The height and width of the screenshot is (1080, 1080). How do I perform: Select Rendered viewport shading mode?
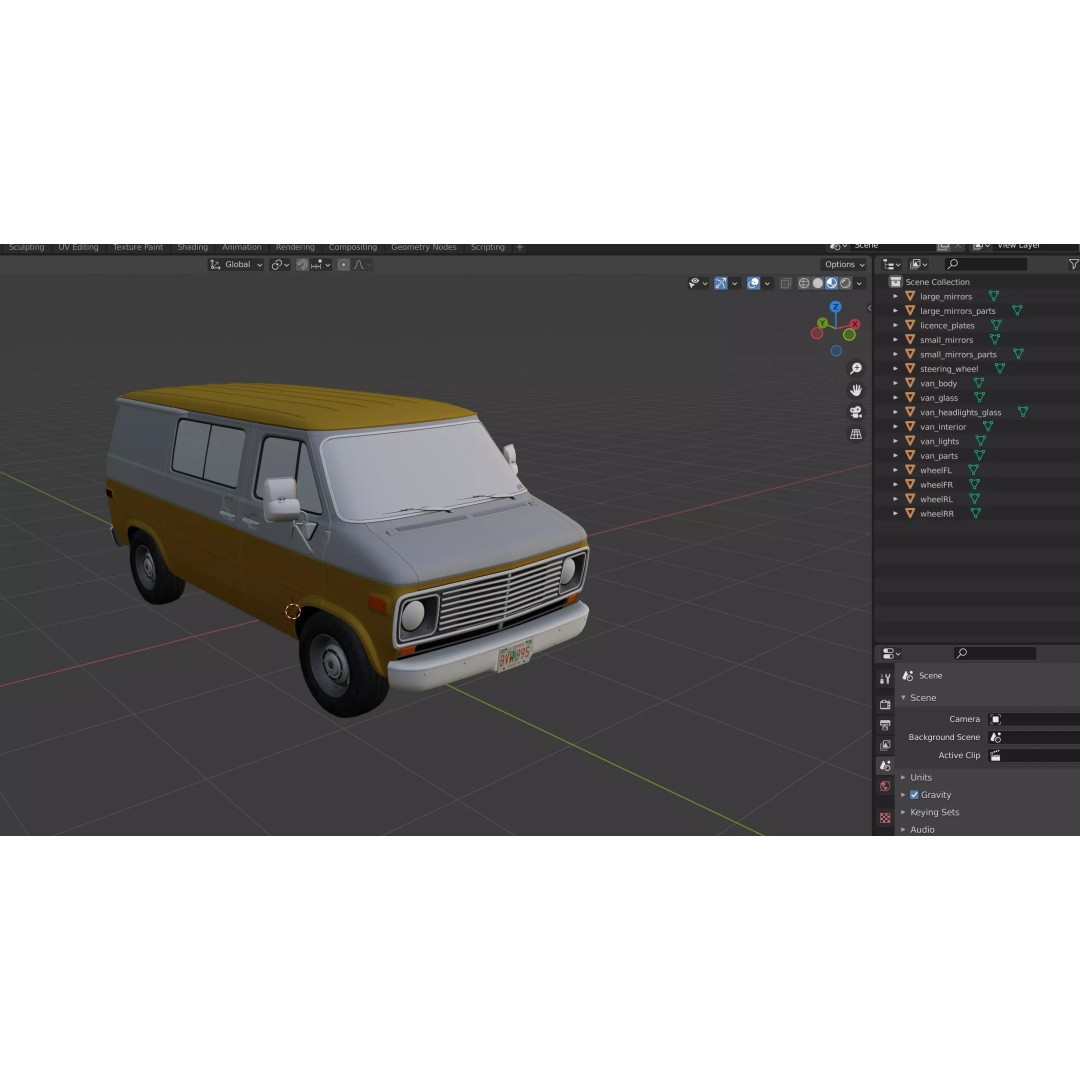click(846, 283)
